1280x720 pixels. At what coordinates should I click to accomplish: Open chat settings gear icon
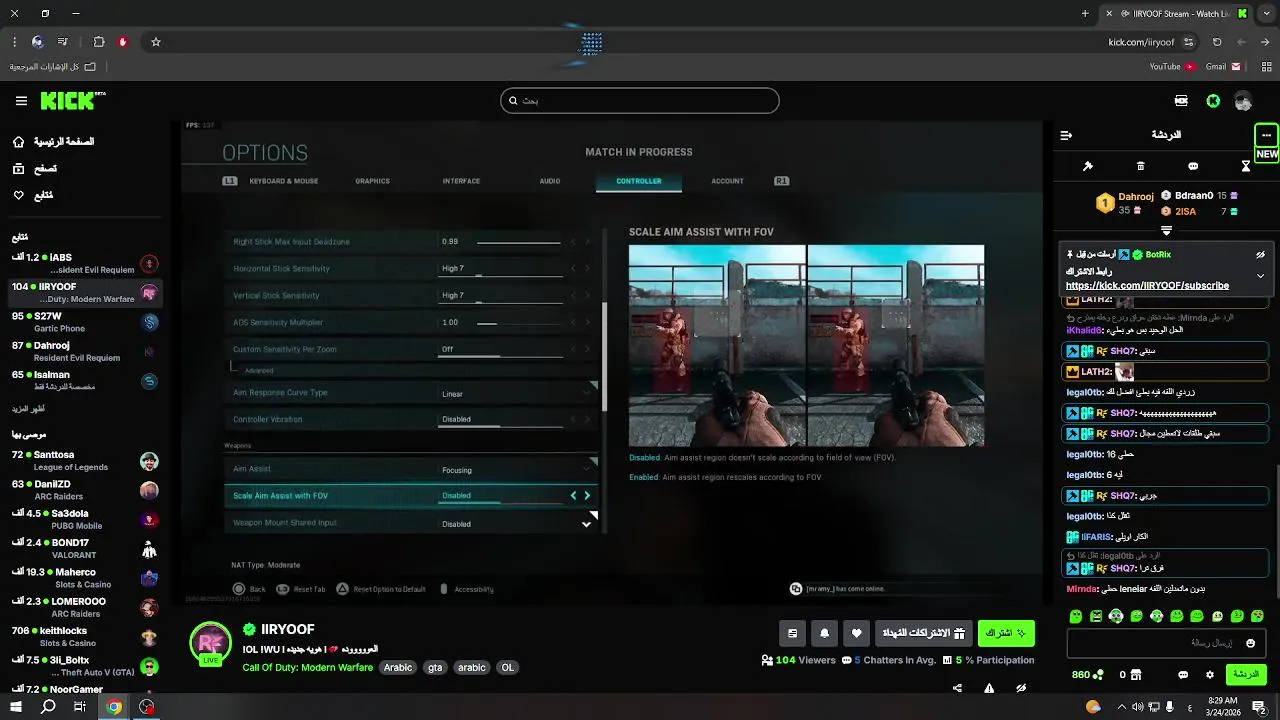coord(1210,675)
